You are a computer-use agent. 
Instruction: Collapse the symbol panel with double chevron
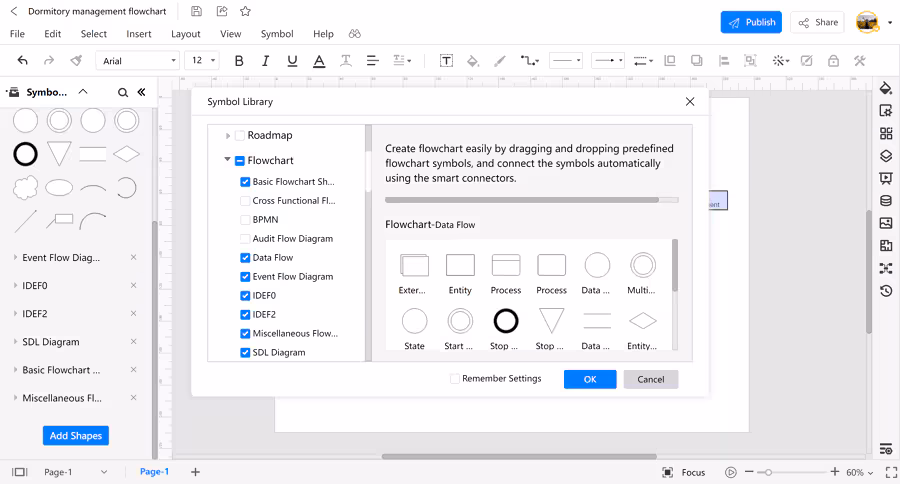pos(142,92)
